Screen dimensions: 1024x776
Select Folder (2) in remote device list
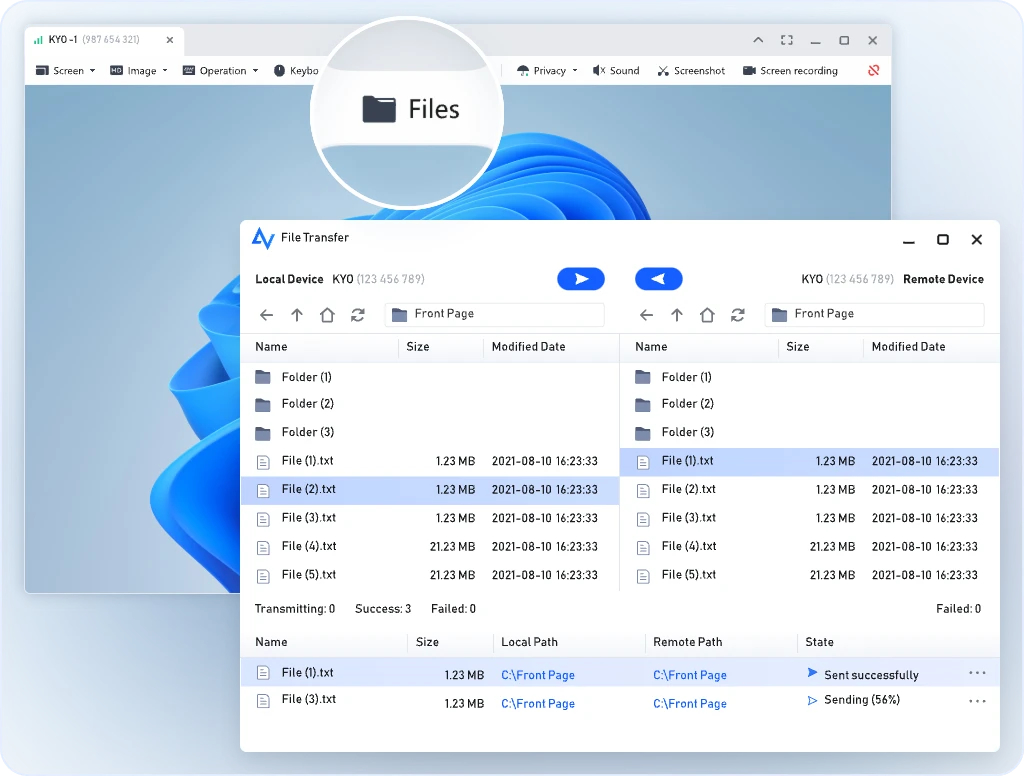[x=687, y=404]
